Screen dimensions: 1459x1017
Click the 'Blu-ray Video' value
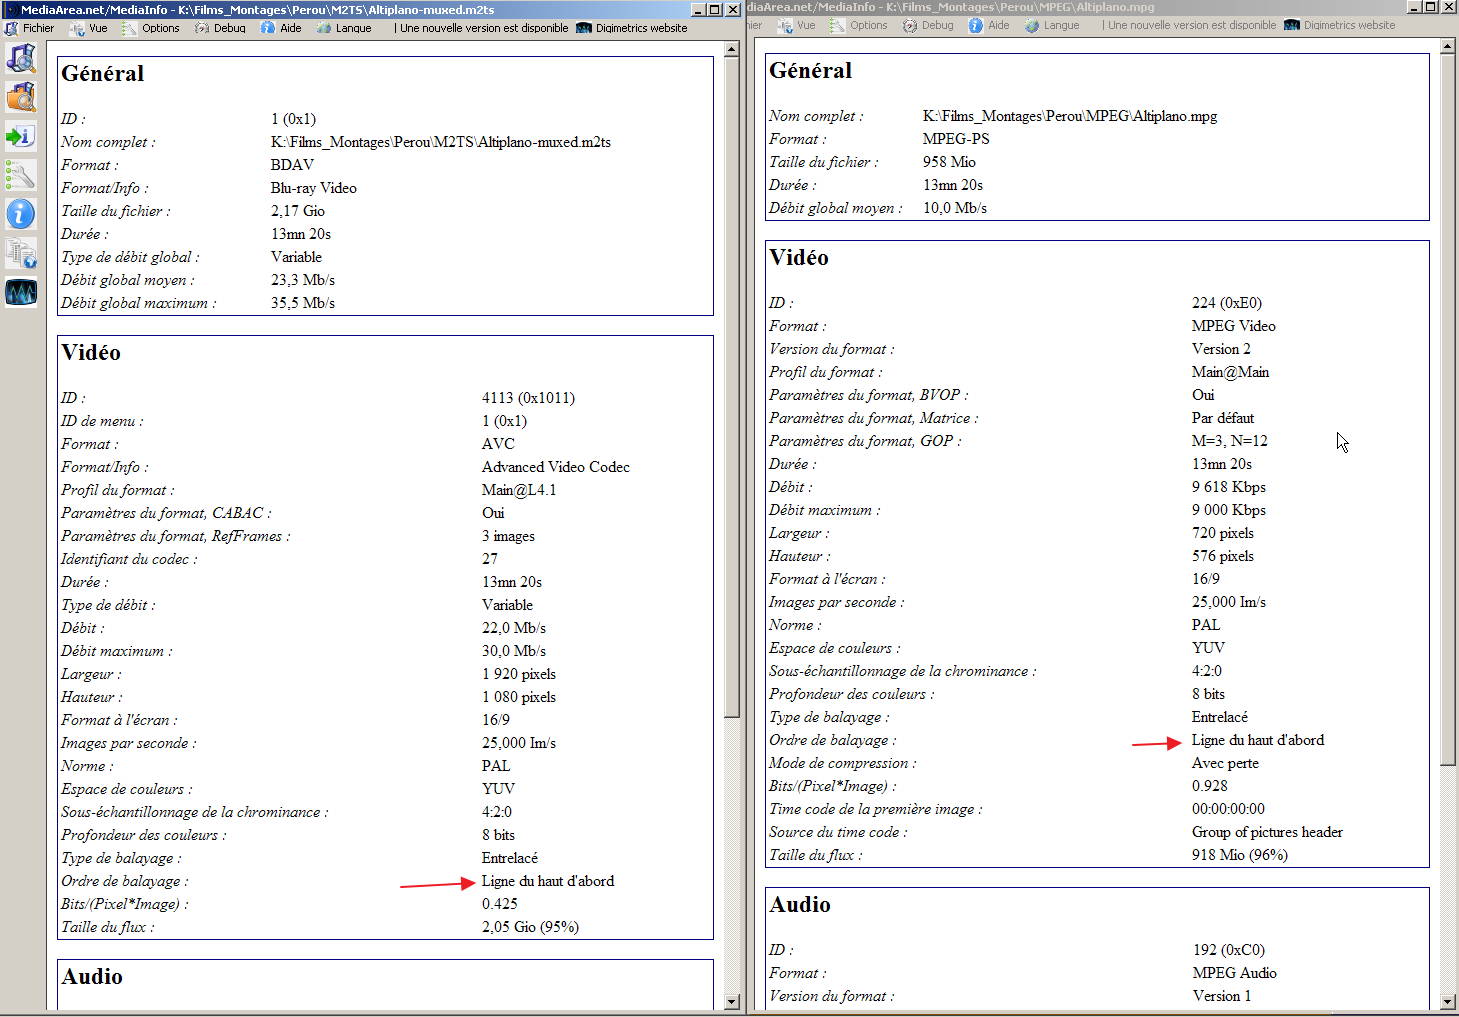(313, 188)
